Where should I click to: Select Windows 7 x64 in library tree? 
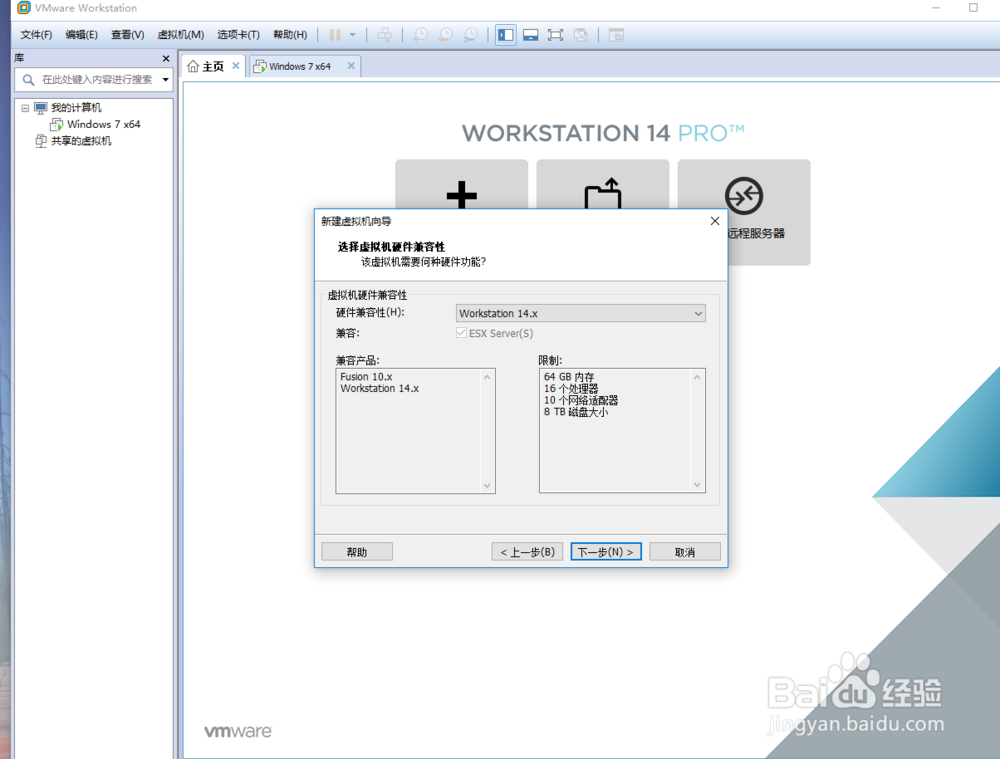[x=103, y=124]
